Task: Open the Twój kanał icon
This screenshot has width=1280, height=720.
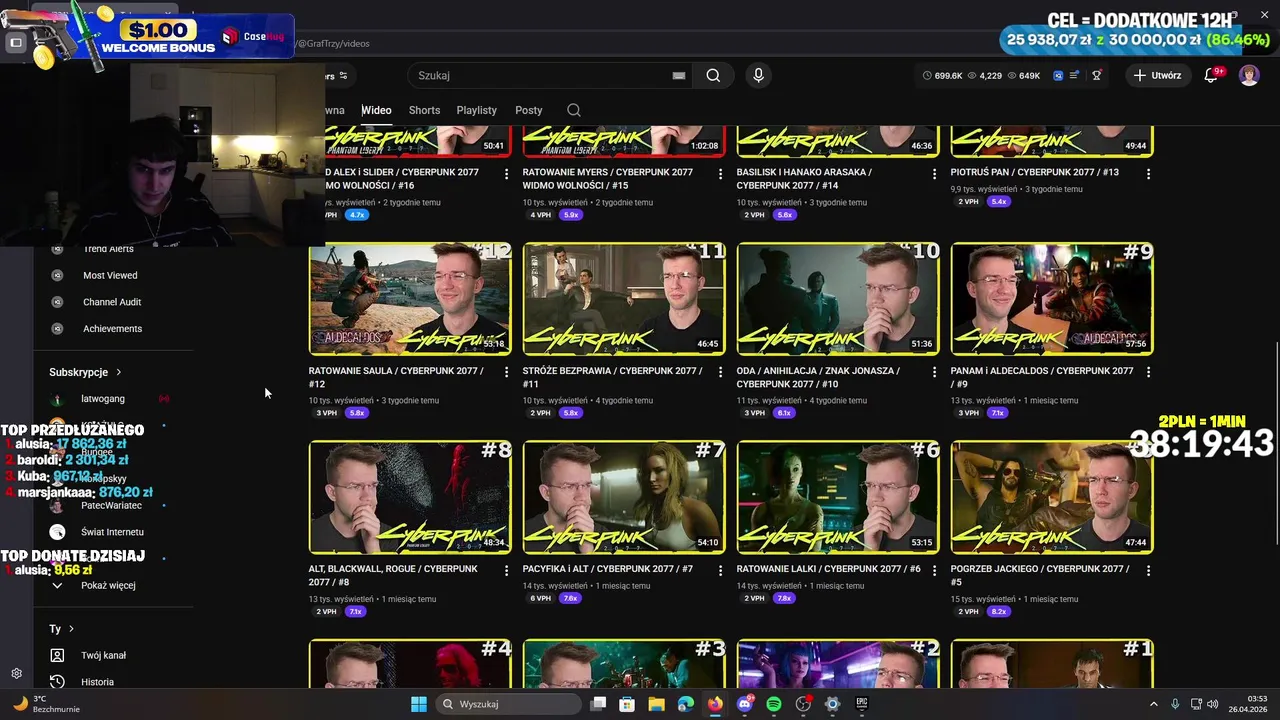Action: [x=57, y=655]
